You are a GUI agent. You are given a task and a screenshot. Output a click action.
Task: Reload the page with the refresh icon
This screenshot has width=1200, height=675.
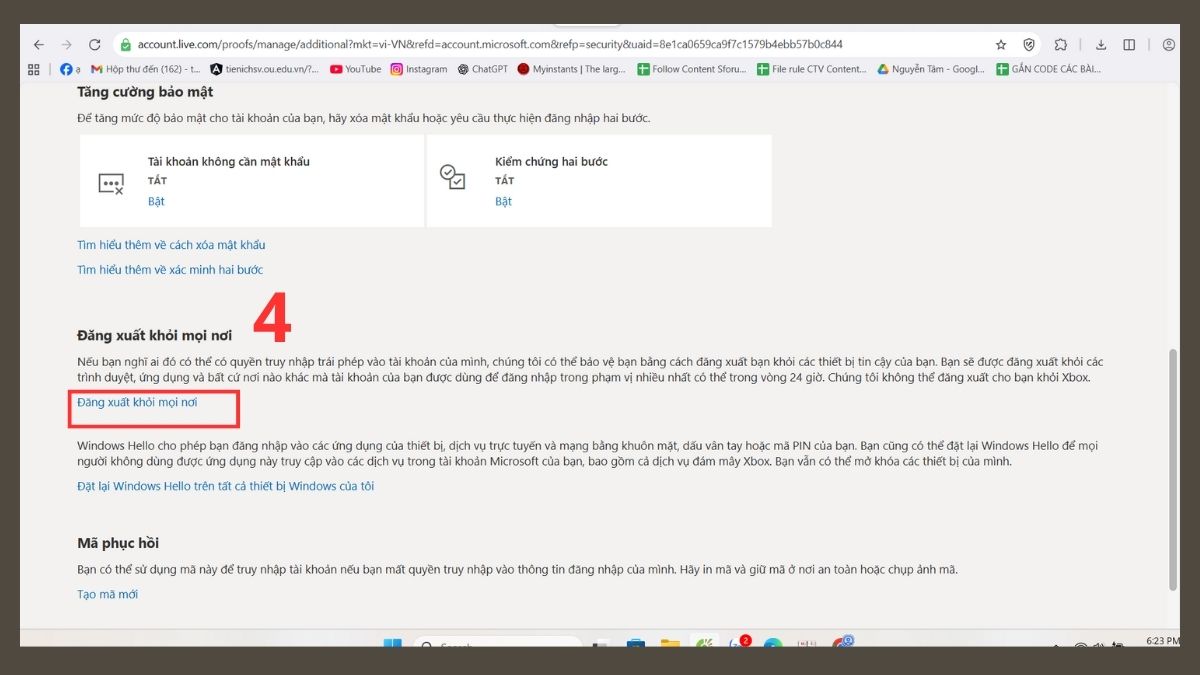point(95,45)
